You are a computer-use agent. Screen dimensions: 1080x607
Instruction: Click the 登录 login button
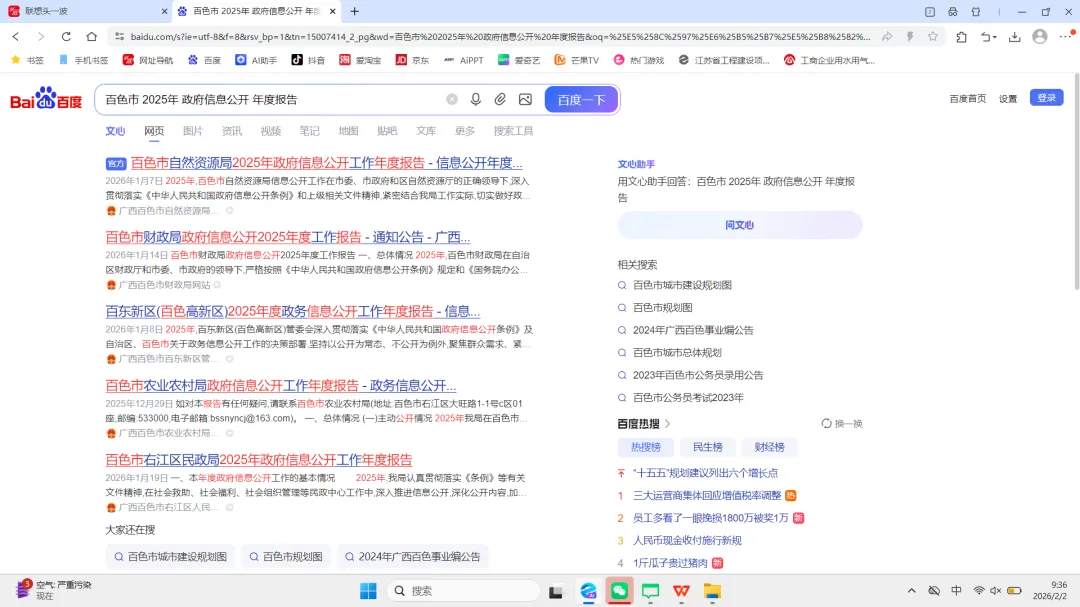pos(1047,98)
